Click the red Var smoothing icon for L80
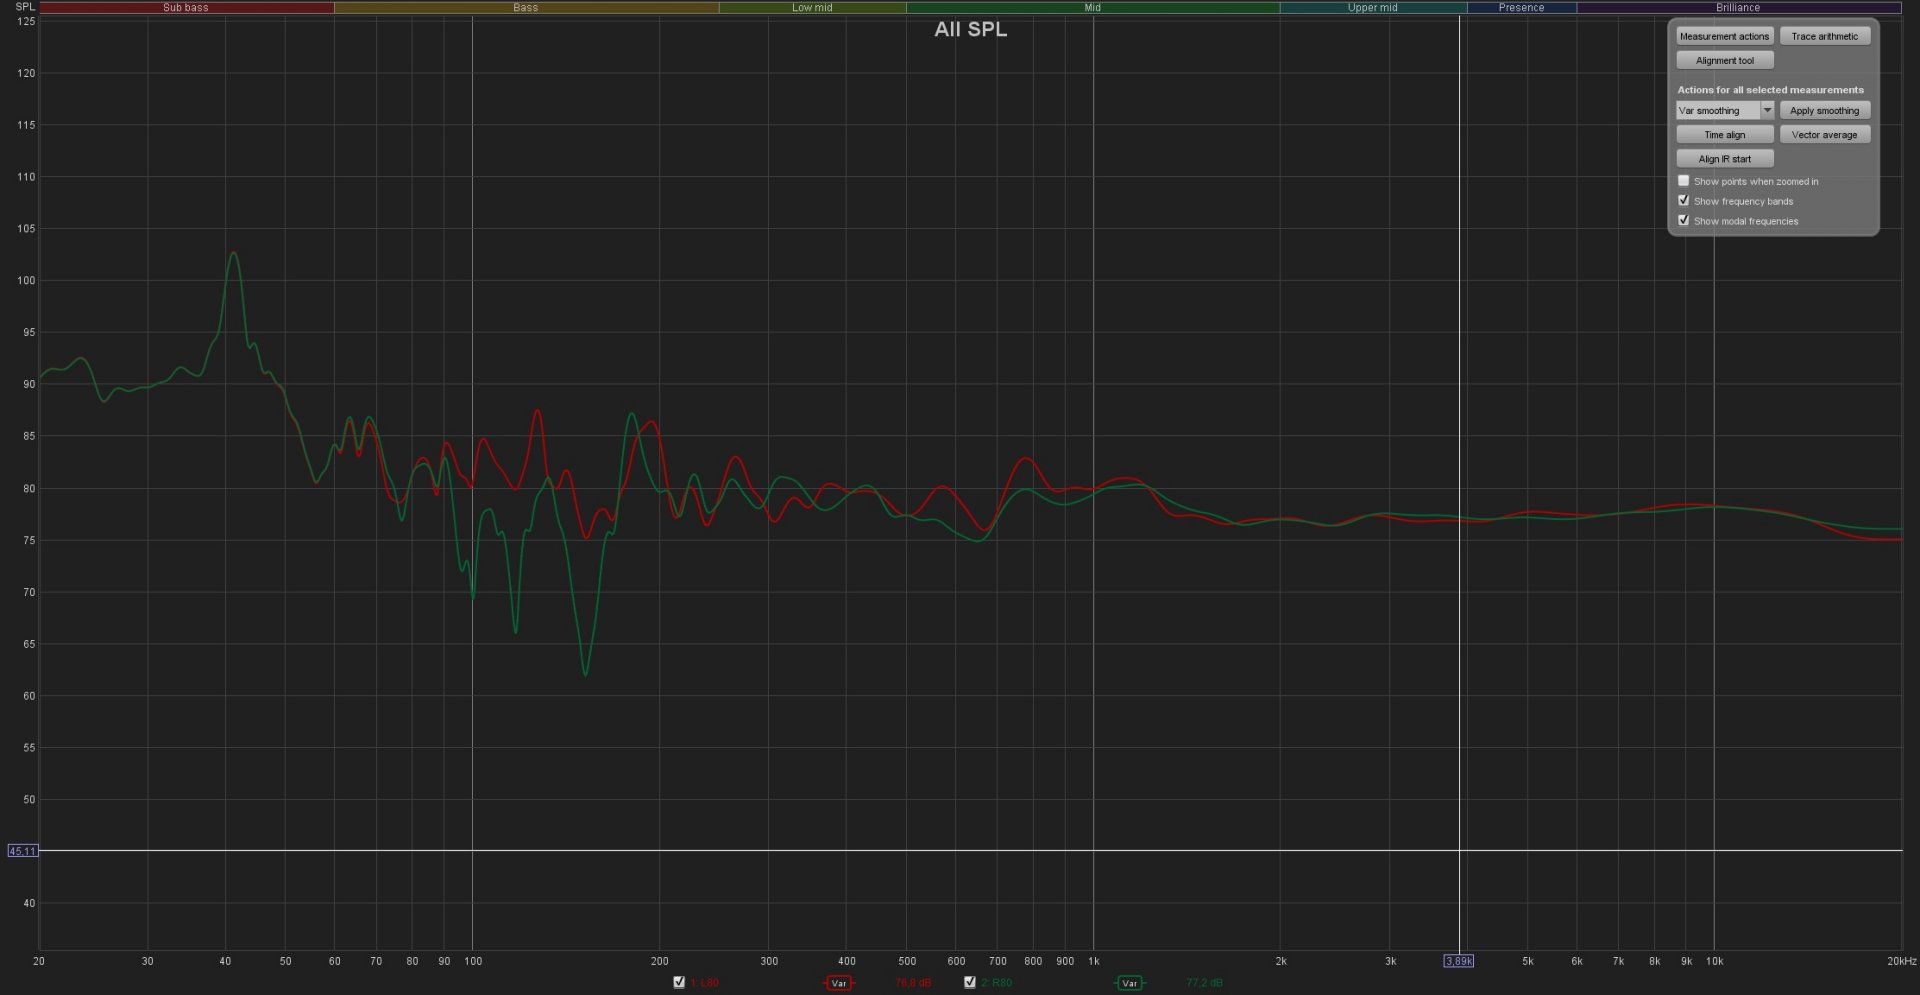1920x995 pixels. 838,983
